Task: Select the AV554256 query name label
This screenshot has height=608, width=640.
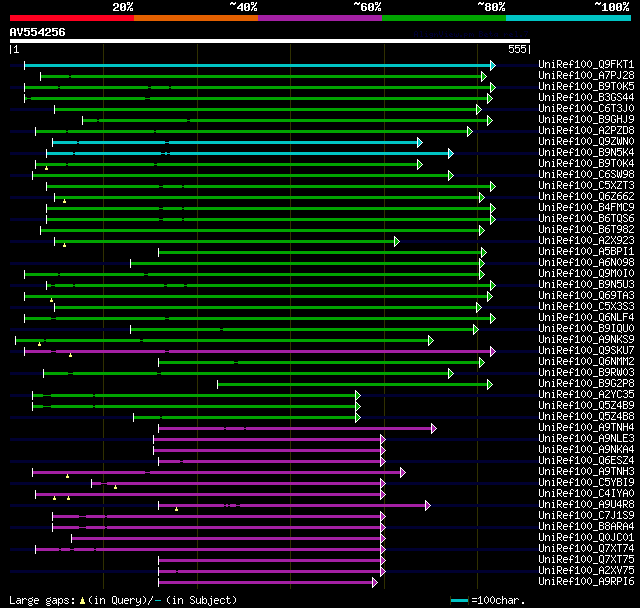Action: 38,32
